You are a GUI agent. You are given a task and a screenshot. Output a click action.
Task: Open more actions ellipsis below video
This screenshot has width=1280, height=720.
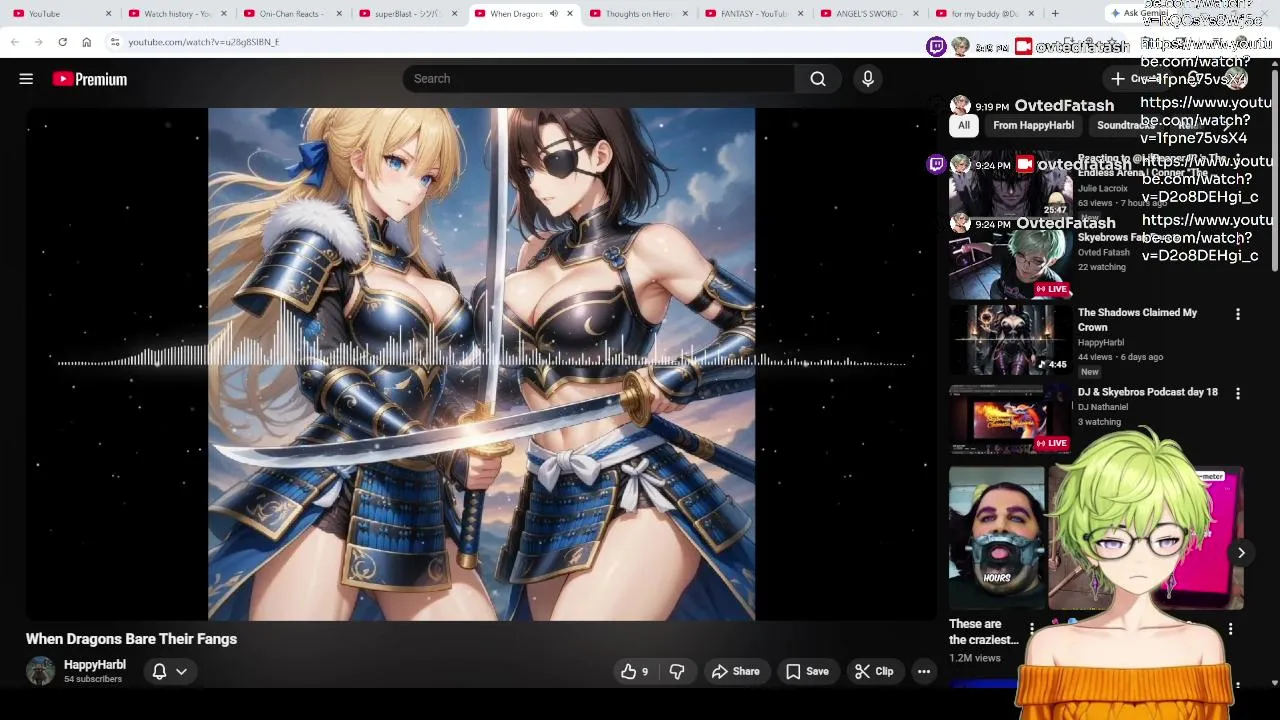[924, 672]
